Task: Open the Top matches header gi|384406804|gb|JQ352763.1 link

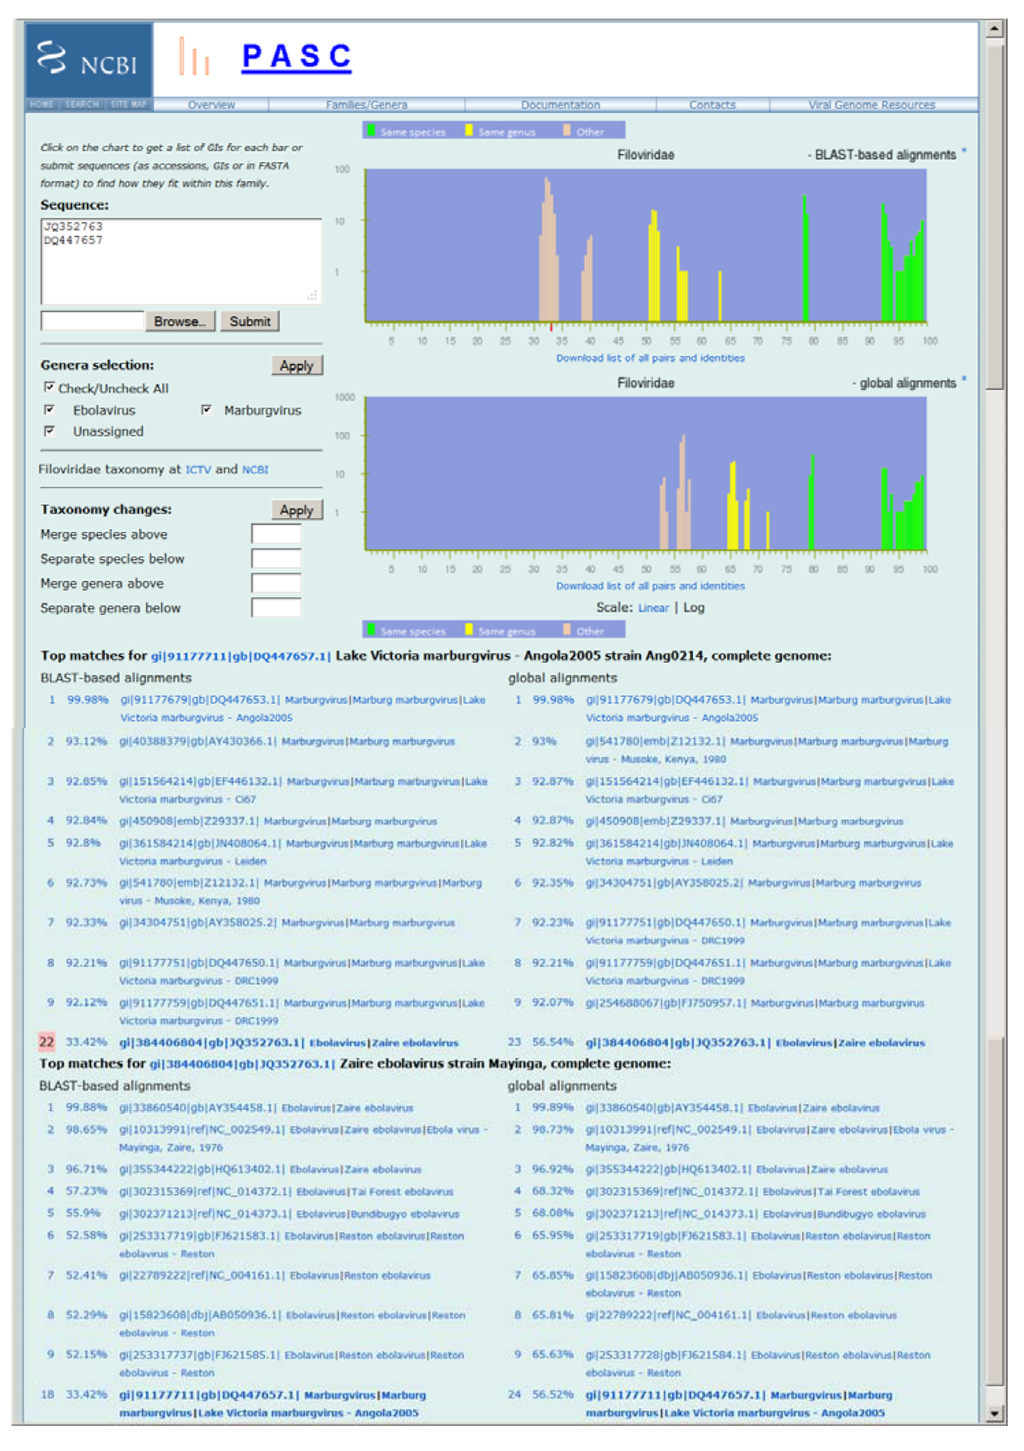Action: (242, 1064)
